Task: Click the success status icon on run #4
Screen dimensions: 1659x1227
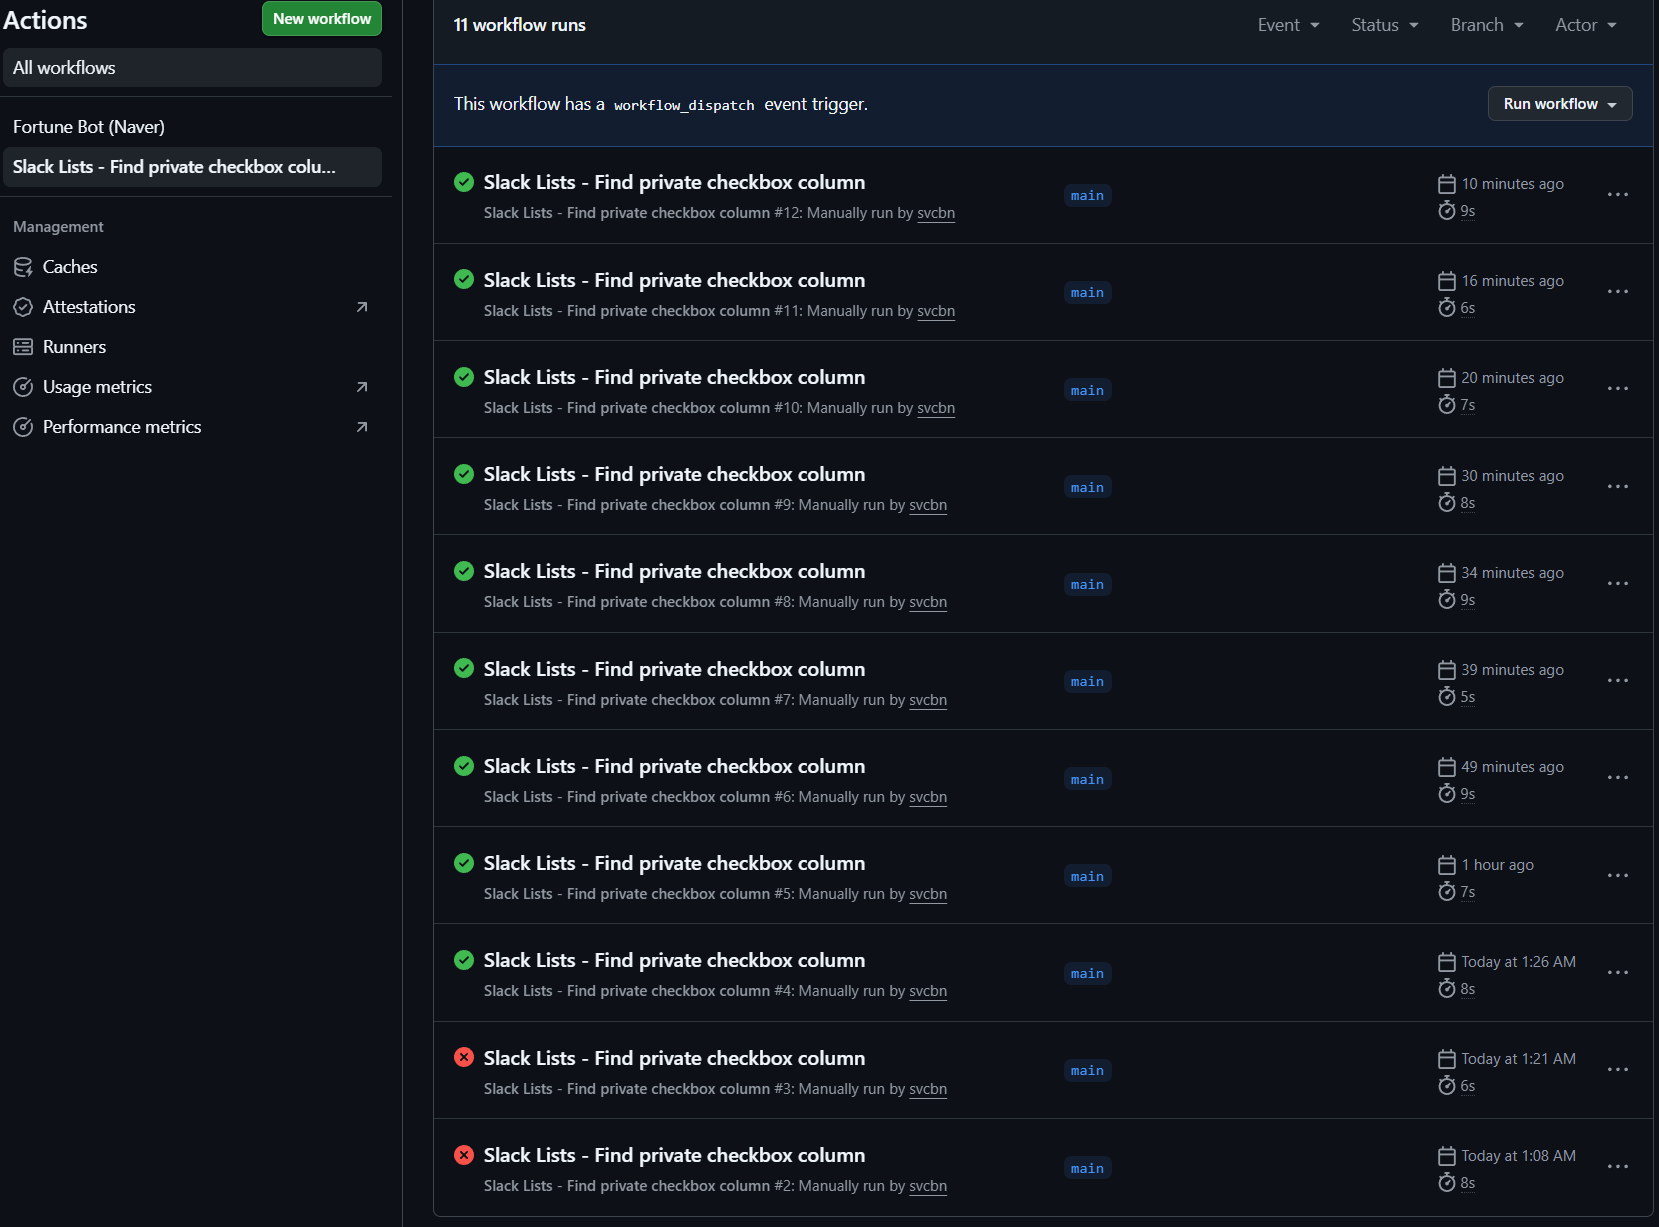Action: pos(464,960)
